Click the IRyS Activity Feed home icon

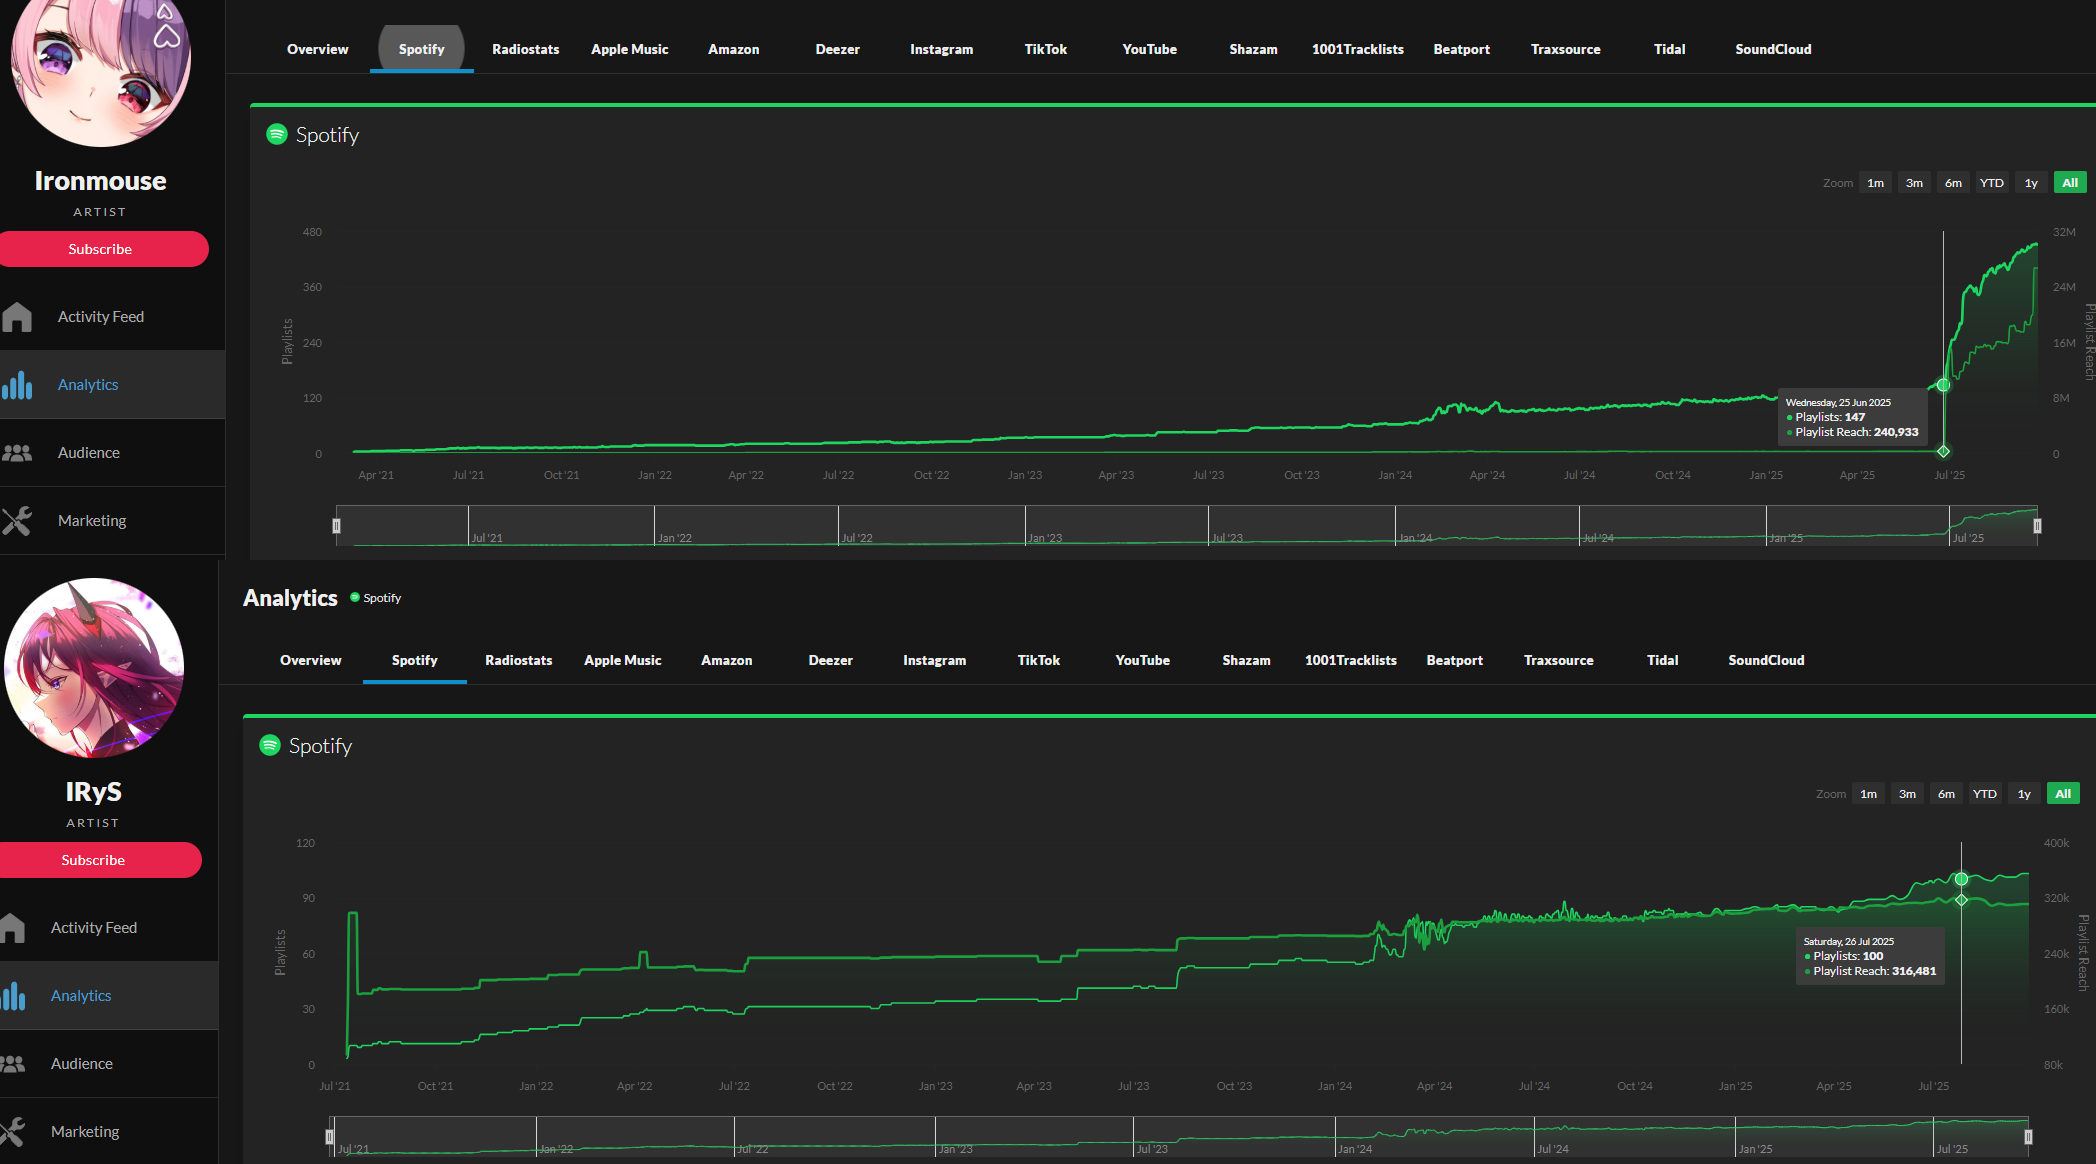point(12,928)
